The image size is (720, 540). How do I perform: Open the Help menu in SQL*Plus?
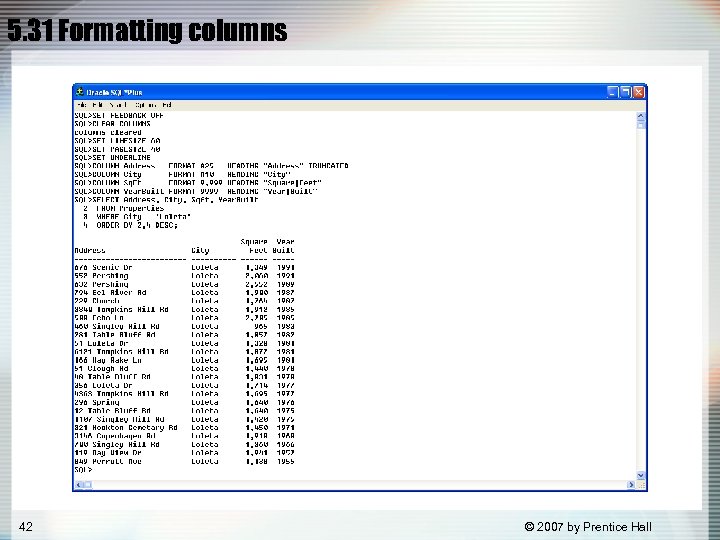[x=167, y=105]
